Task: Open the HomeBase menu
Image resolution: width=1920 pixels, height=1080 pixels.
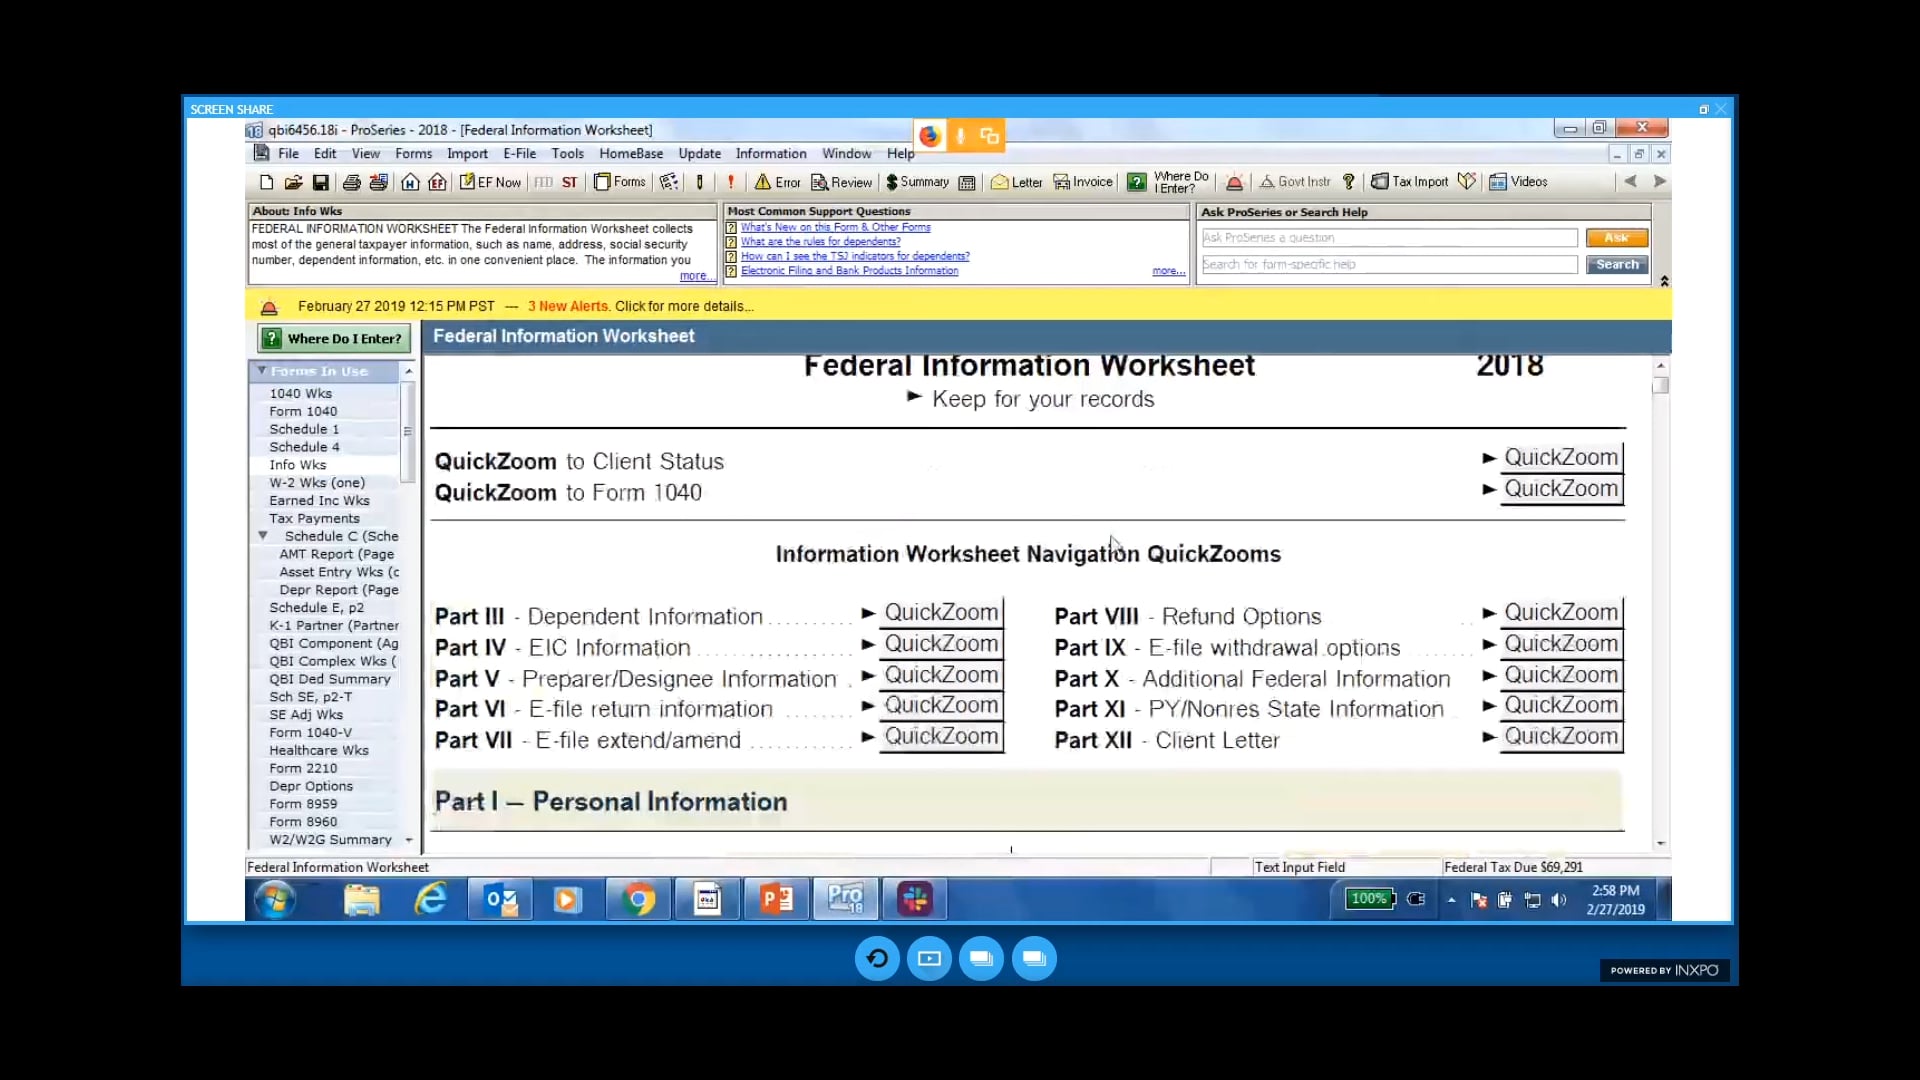Action: point(631,154)
